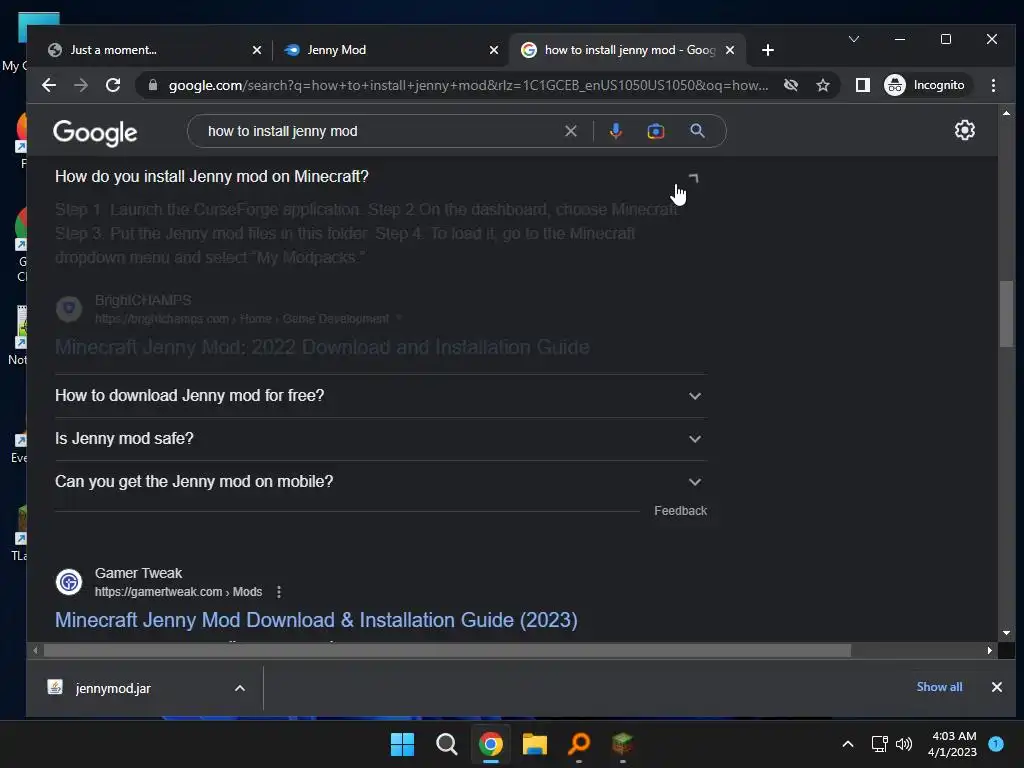Click the vertical scrollbar thumb
The width and height of the screenshot is (1024, 768).
coord(1006,315)
